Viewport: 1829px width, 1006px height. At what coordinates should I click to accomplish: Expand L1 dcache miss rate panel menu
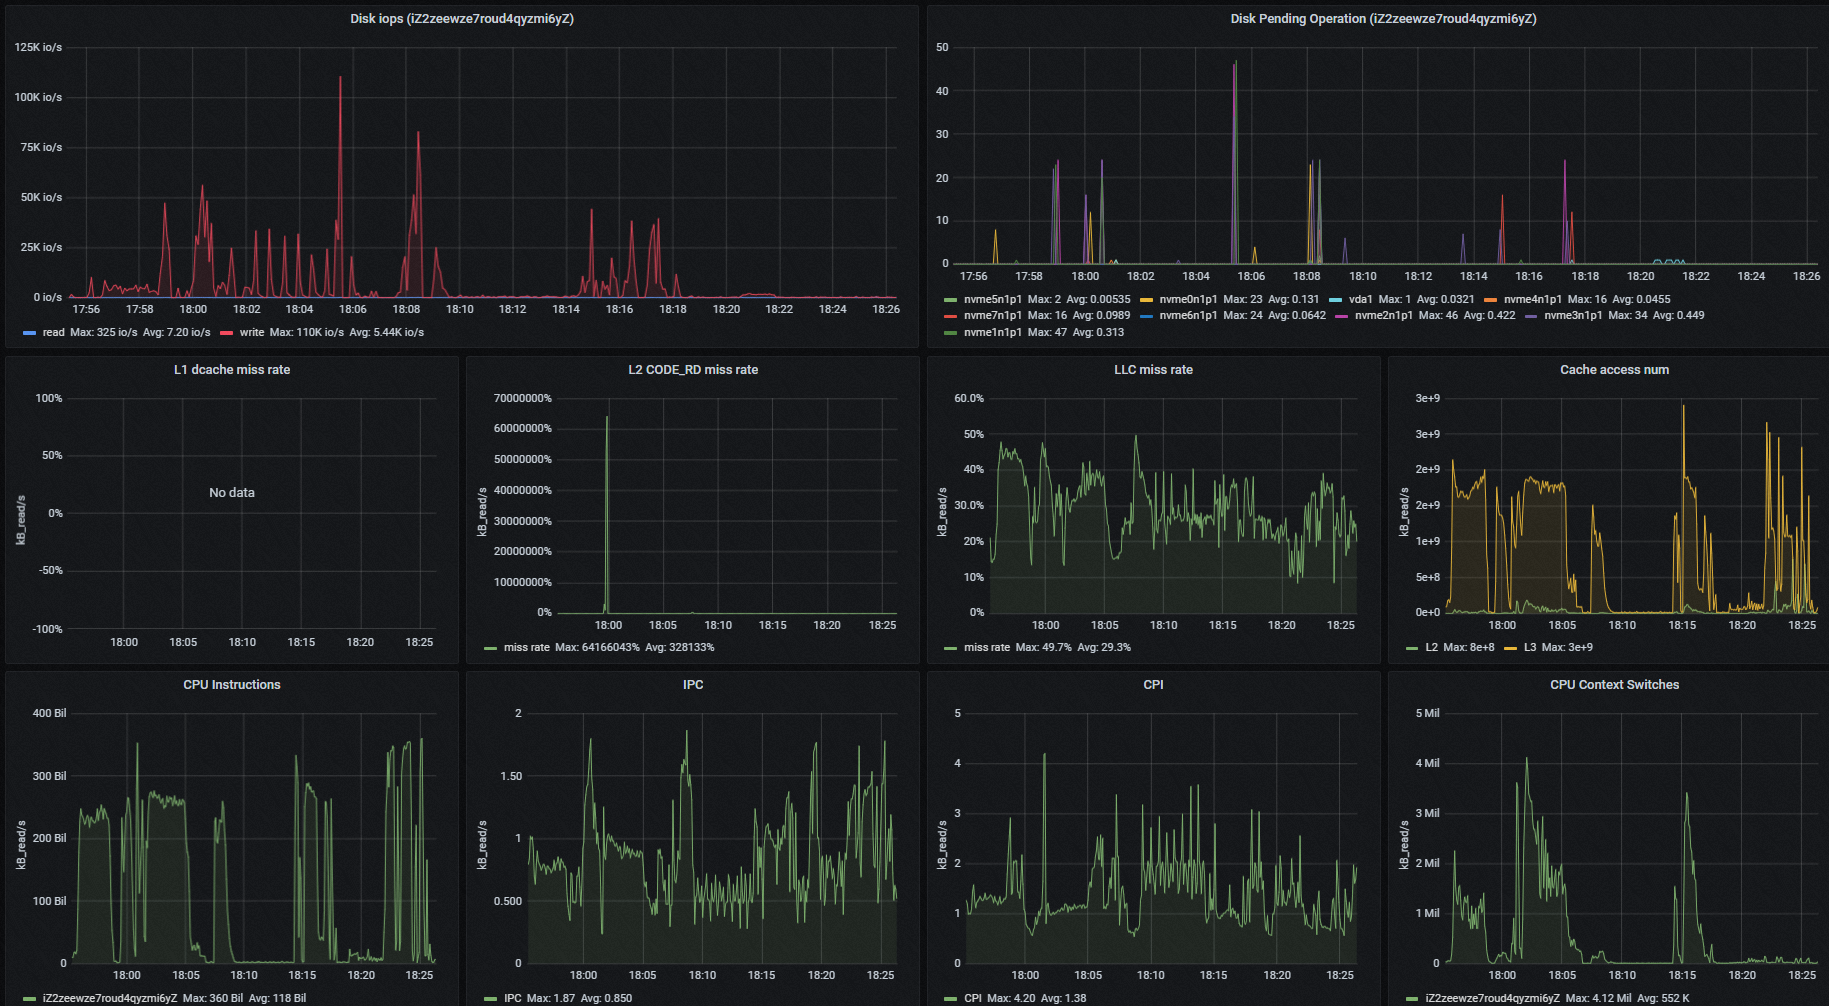click(232, 370)
